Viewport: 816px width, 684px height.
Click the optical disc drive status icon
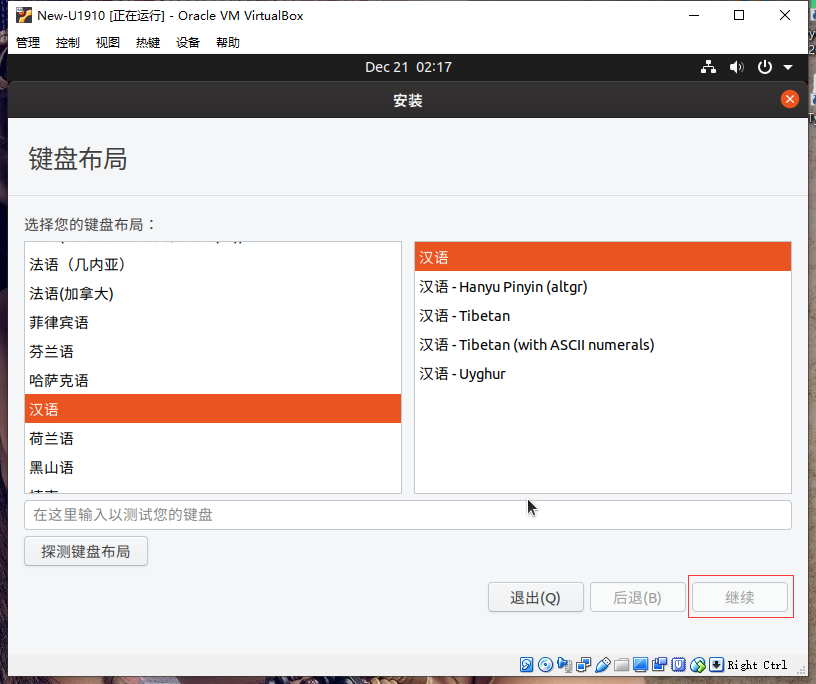tap(545, 665)
